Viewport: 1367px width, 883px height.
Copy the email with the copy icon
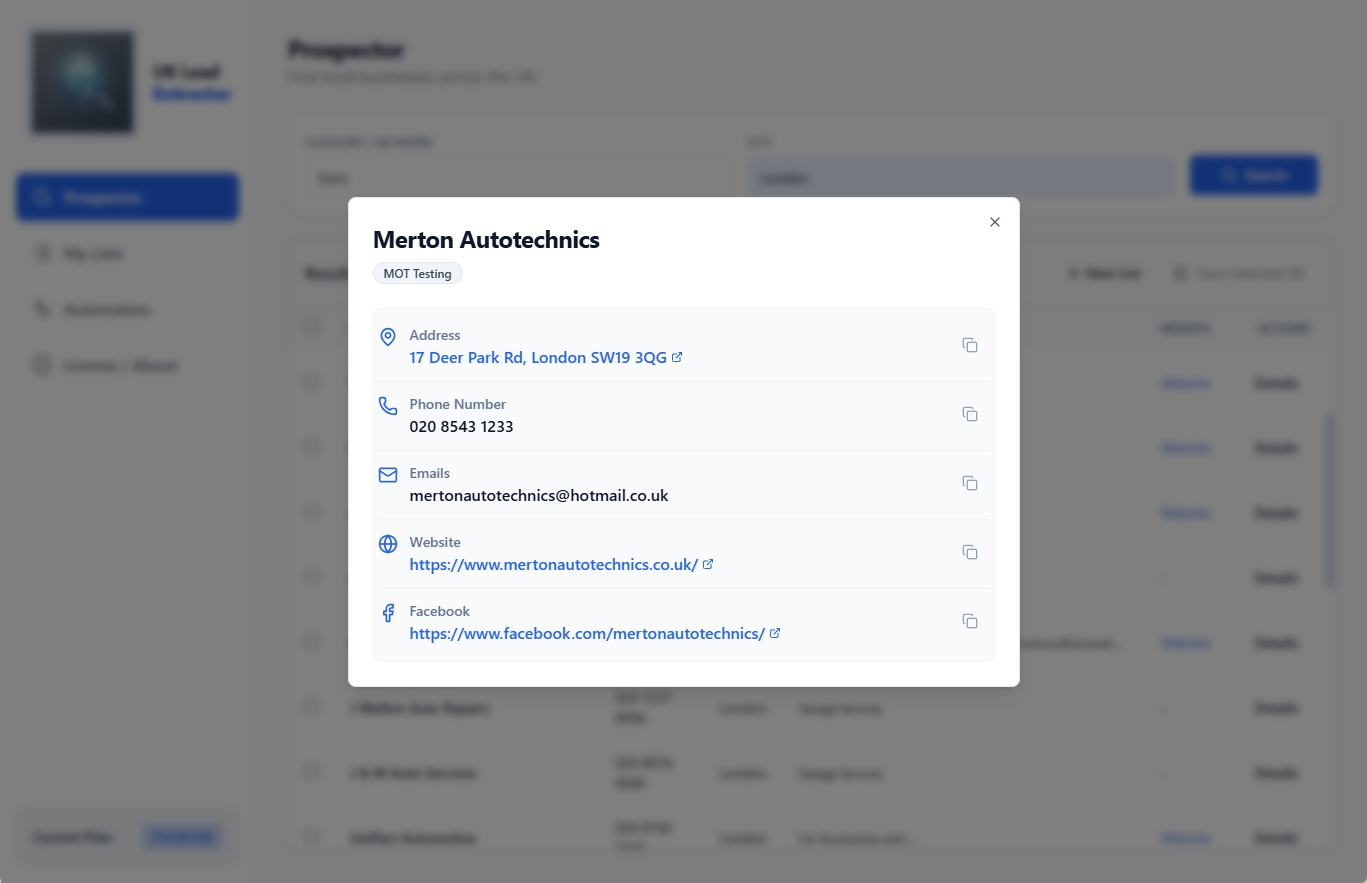click(969, 482)
